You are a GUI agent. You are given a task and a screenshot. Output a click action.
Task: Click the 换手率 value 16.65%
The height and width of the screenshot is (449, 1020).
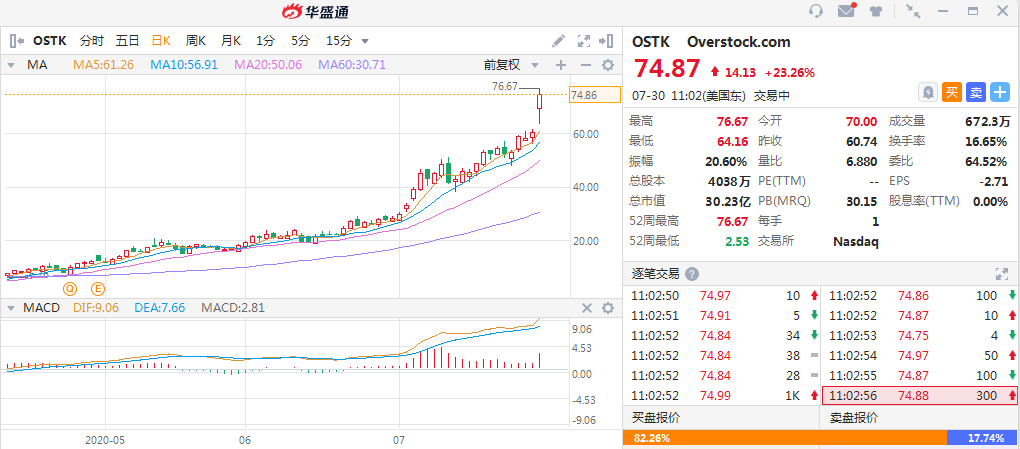tap(987, 141)
